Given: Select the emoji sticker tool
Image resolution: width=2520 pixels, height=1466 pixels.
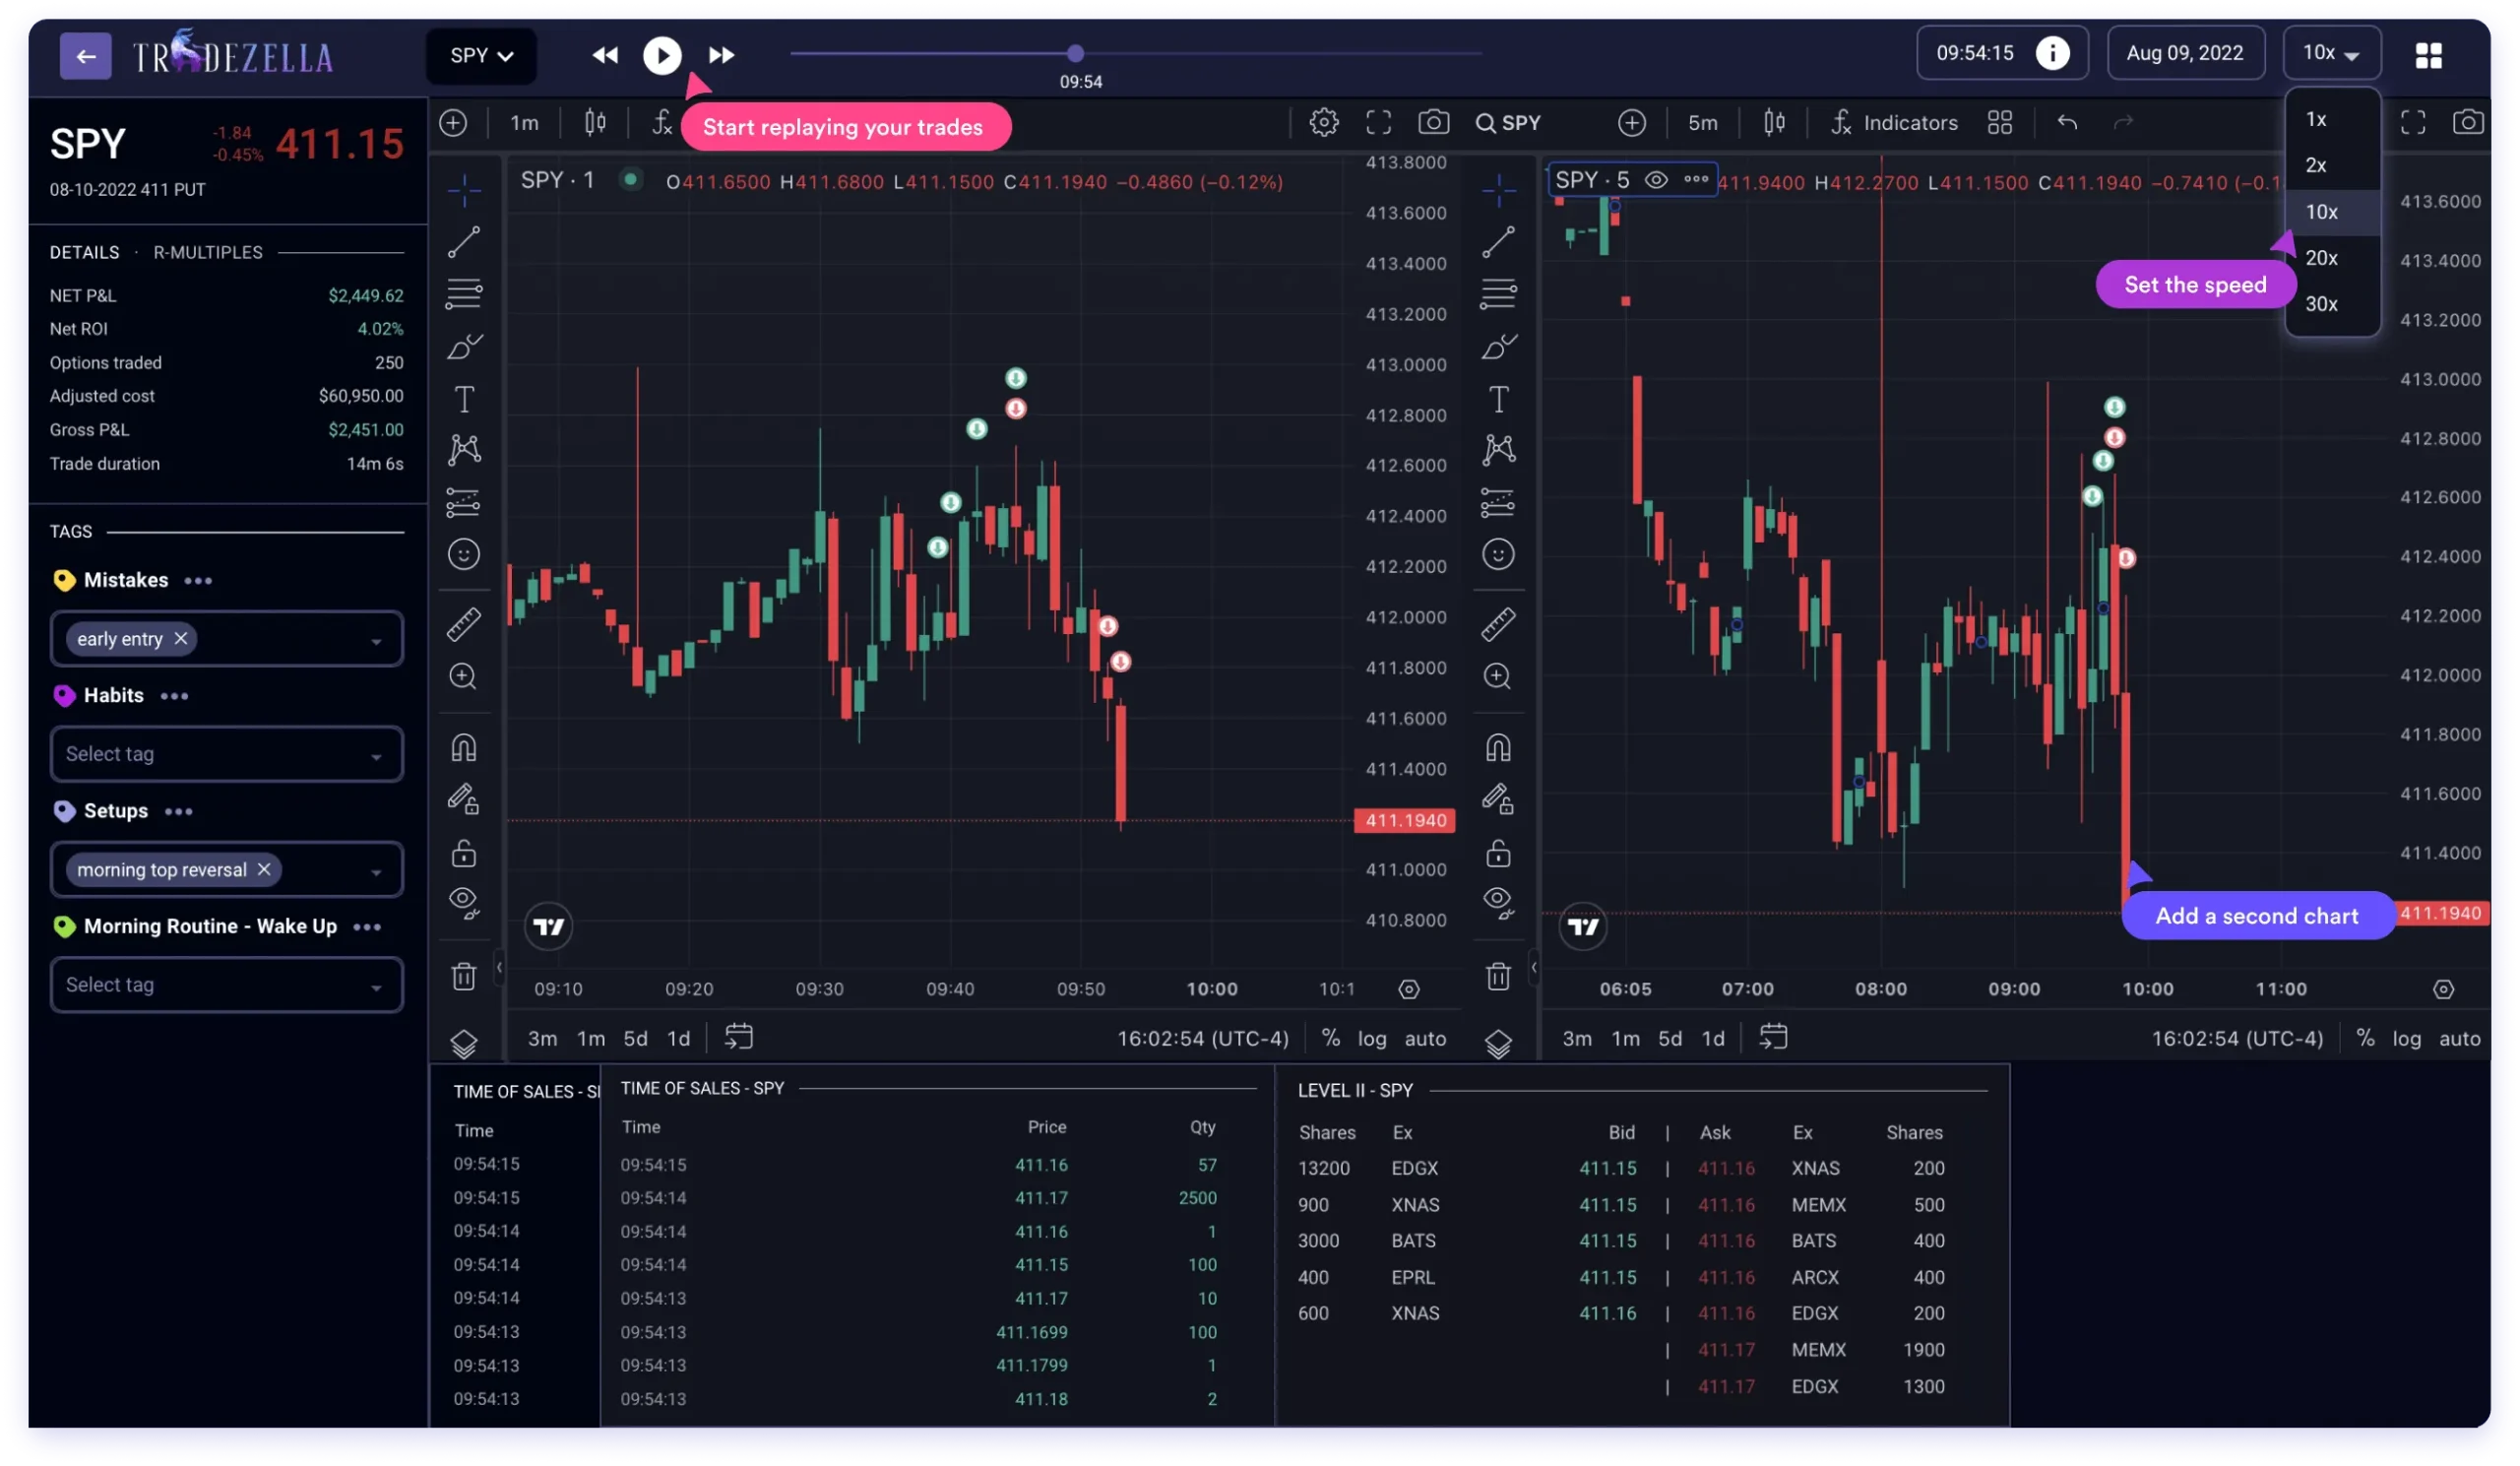Looking at the screenshot, I should pos(463,553).
